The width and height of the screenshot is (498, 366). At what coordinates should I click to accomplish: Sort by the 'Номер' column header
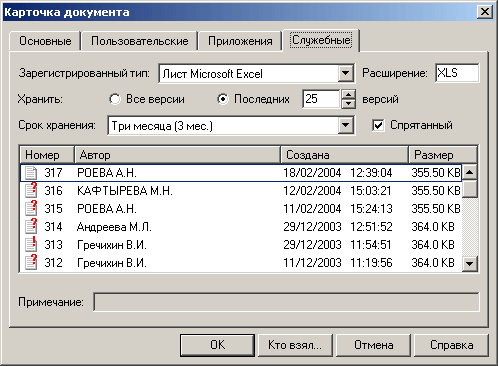(x=47, y=155)
